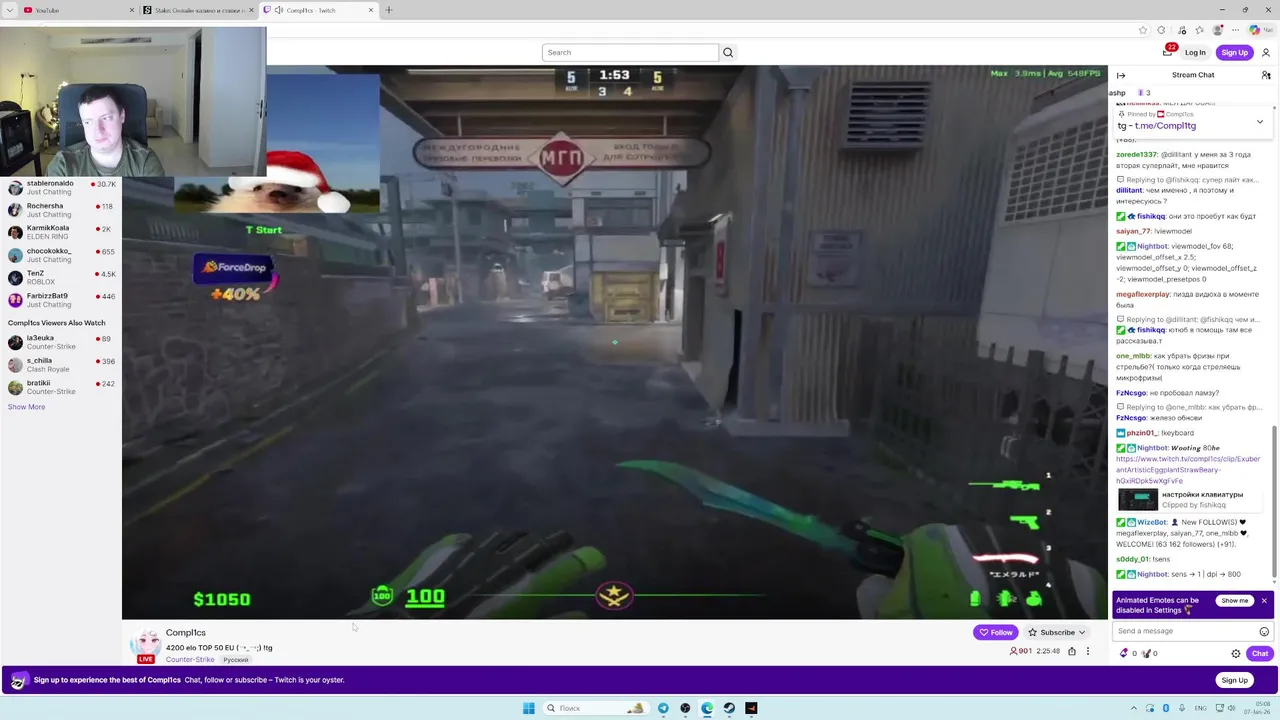The image size is (1280, 720).
Task: Focus the Twitch search field
Action: point(630,52)
